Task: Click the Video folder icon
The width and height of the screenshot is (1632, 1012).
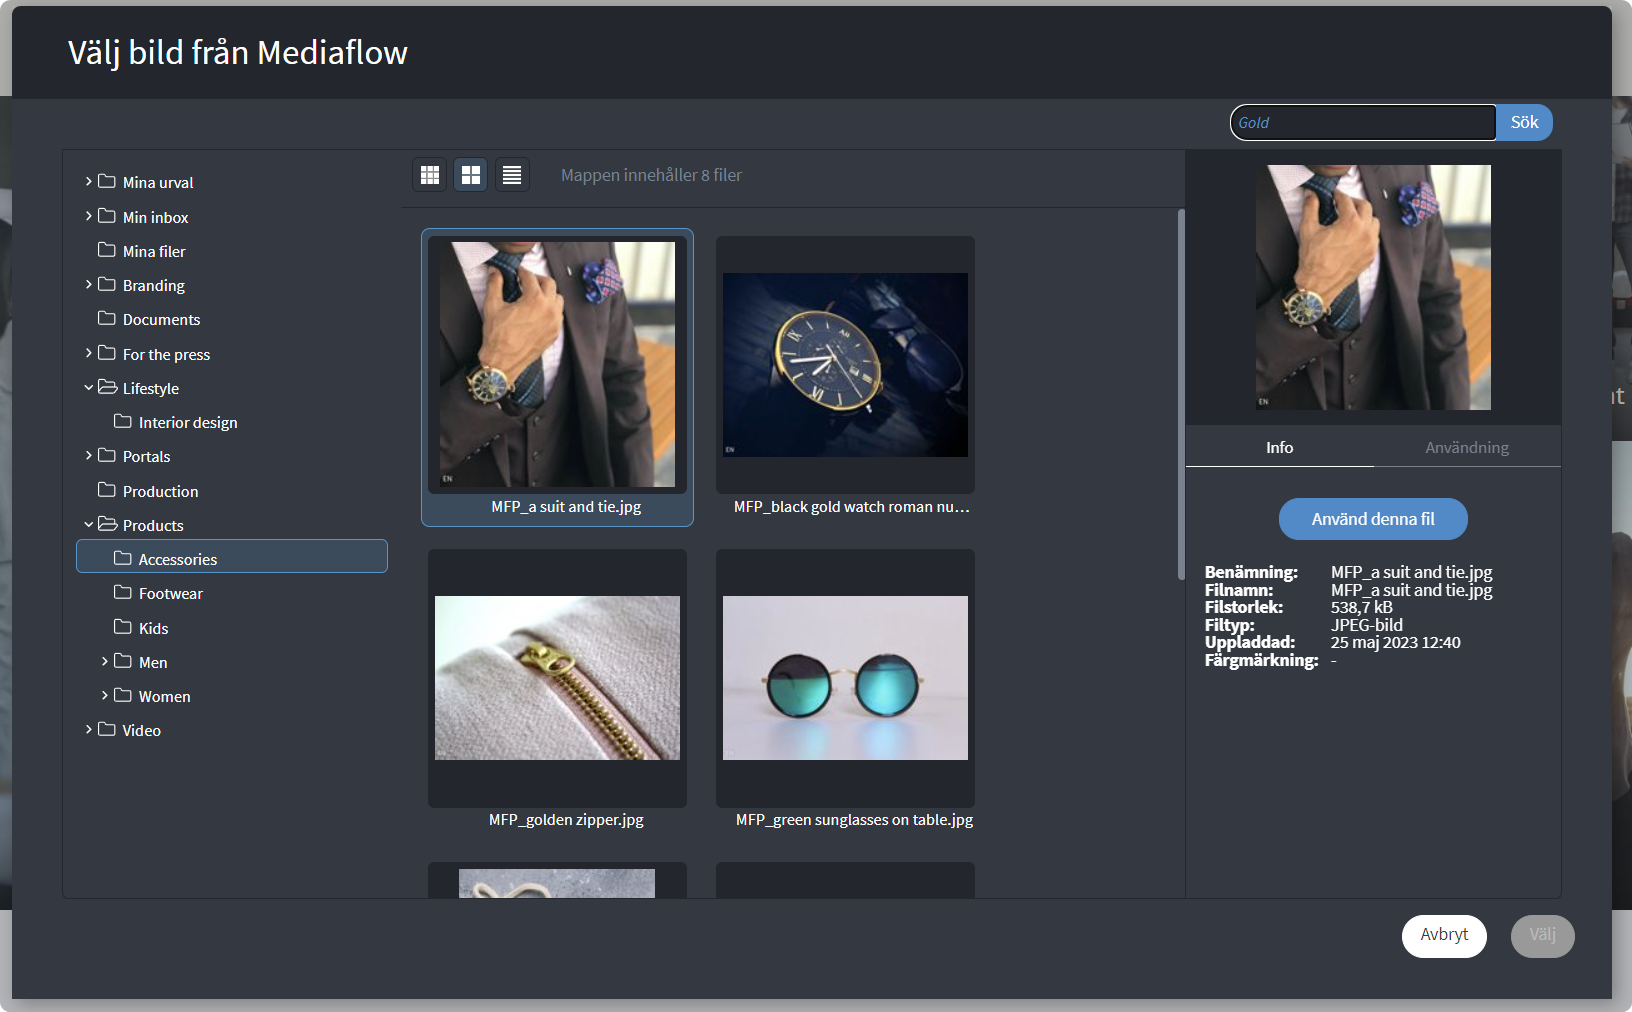Action: (x=107, y=729)
